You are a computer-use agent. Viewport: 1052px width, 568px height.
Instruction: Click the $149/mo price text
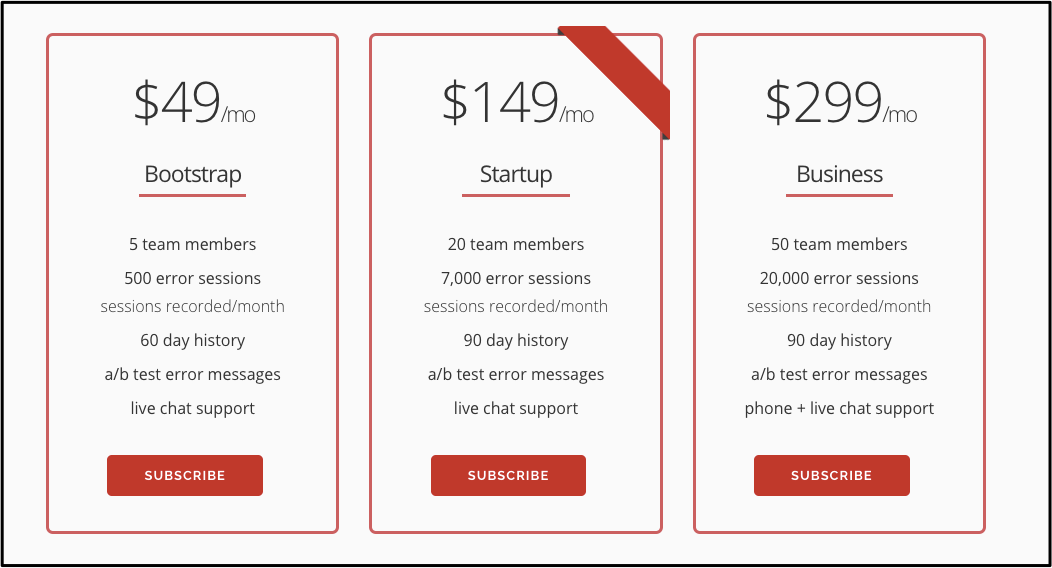pos(517,103)
